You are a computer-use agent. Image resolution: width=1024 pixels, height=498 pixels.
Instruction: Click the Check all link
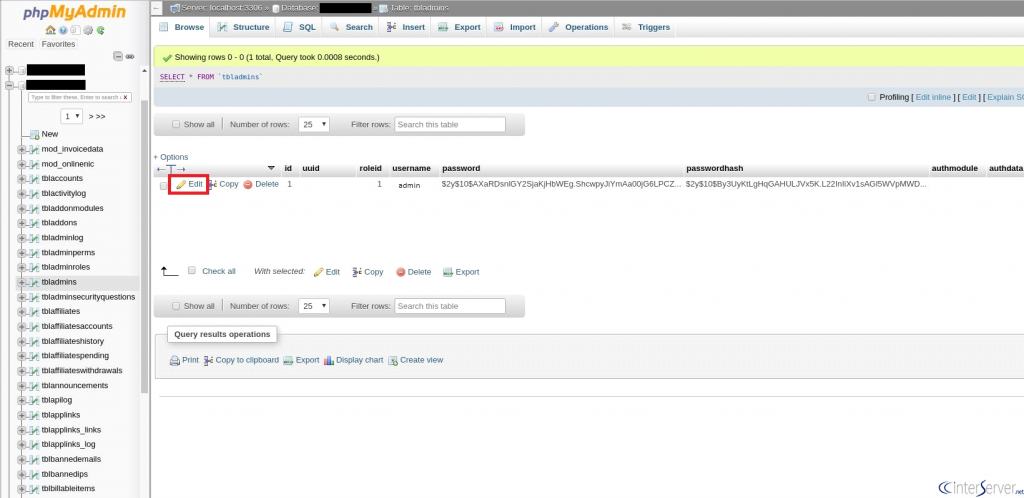pyautogui.click(x=219, y=271)
